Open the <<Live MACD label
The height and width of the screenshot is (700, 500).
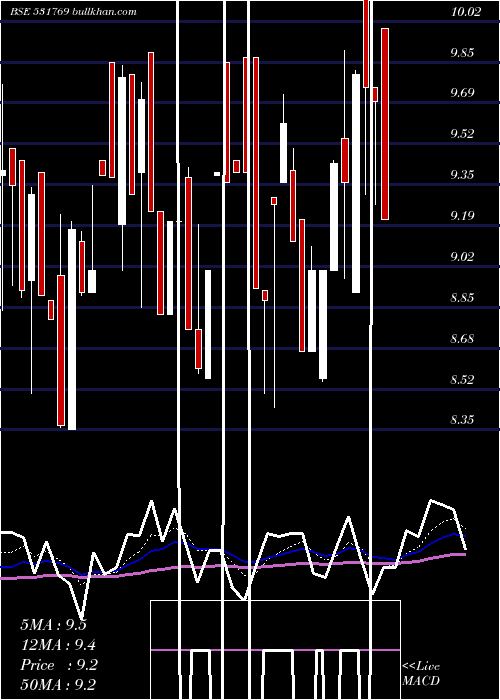[x=421, y=673]
